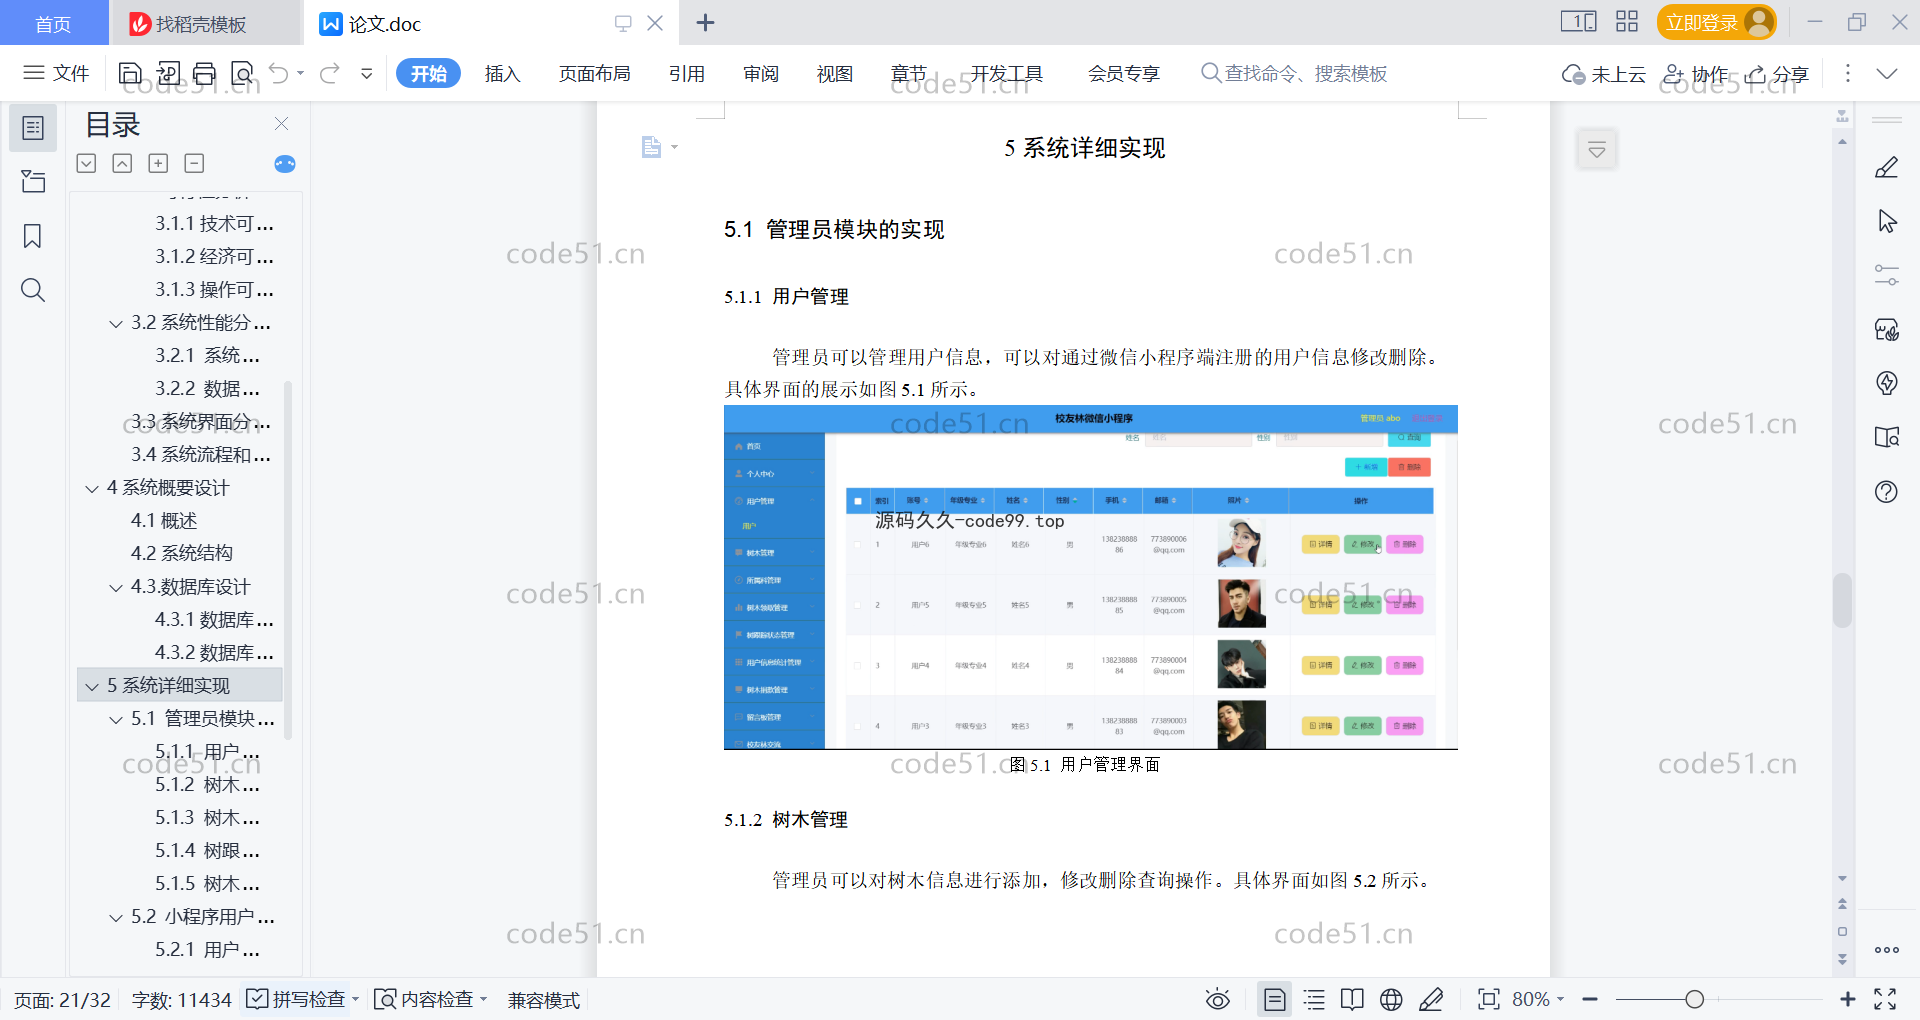The height and width of the screenshot is (1020, 1920).
Task: Click the zoom slider handle
Action: coord(1694,999)
